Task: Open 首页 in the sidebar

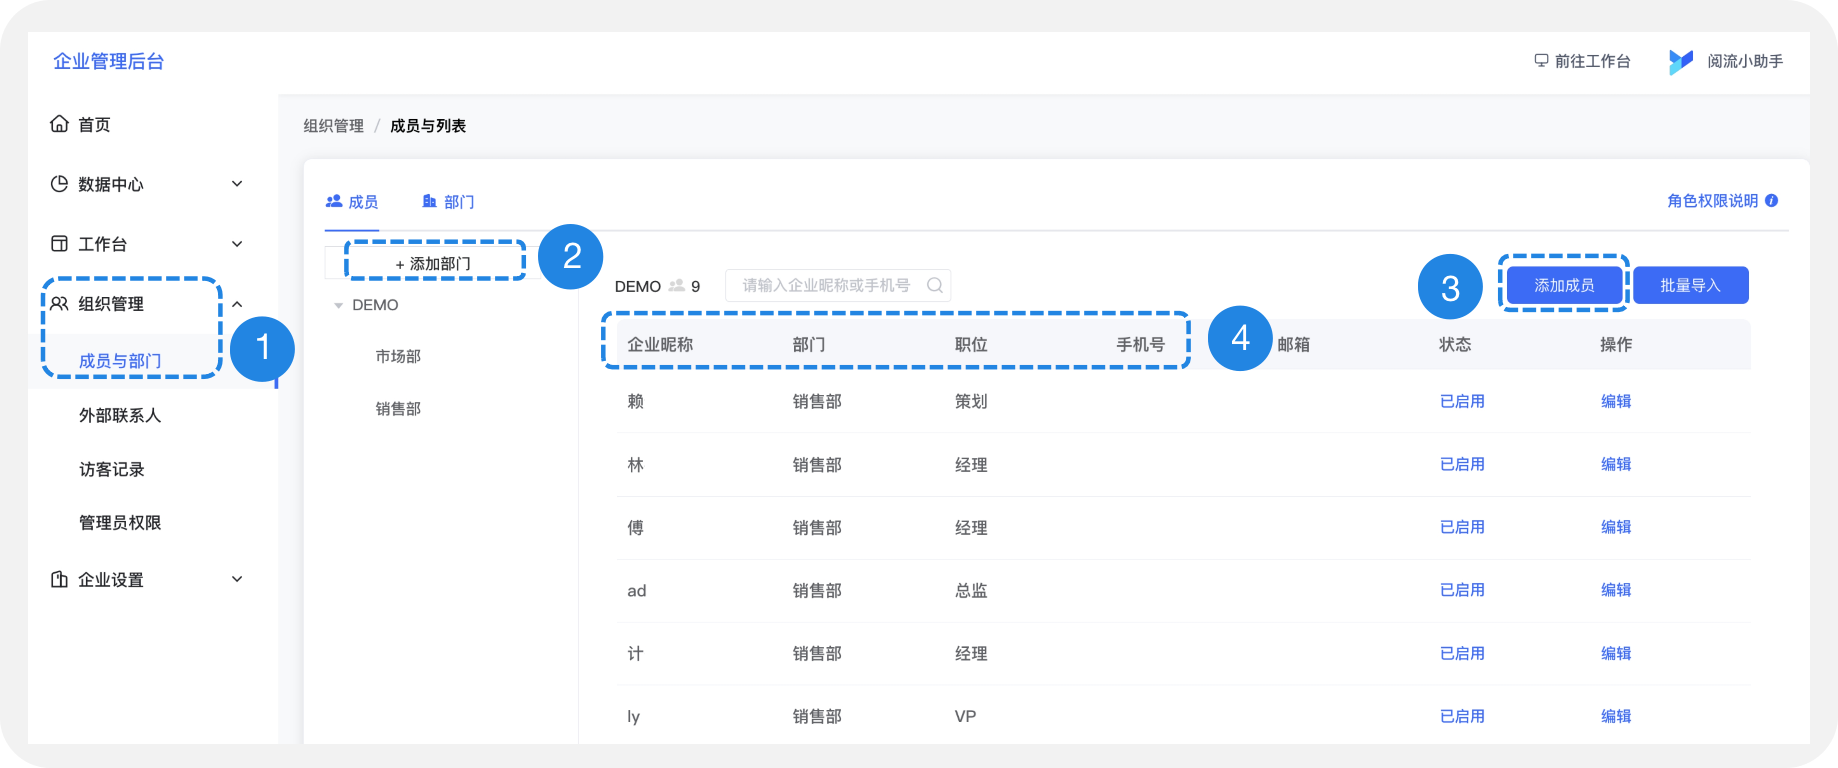Action: tap(94, 124)
